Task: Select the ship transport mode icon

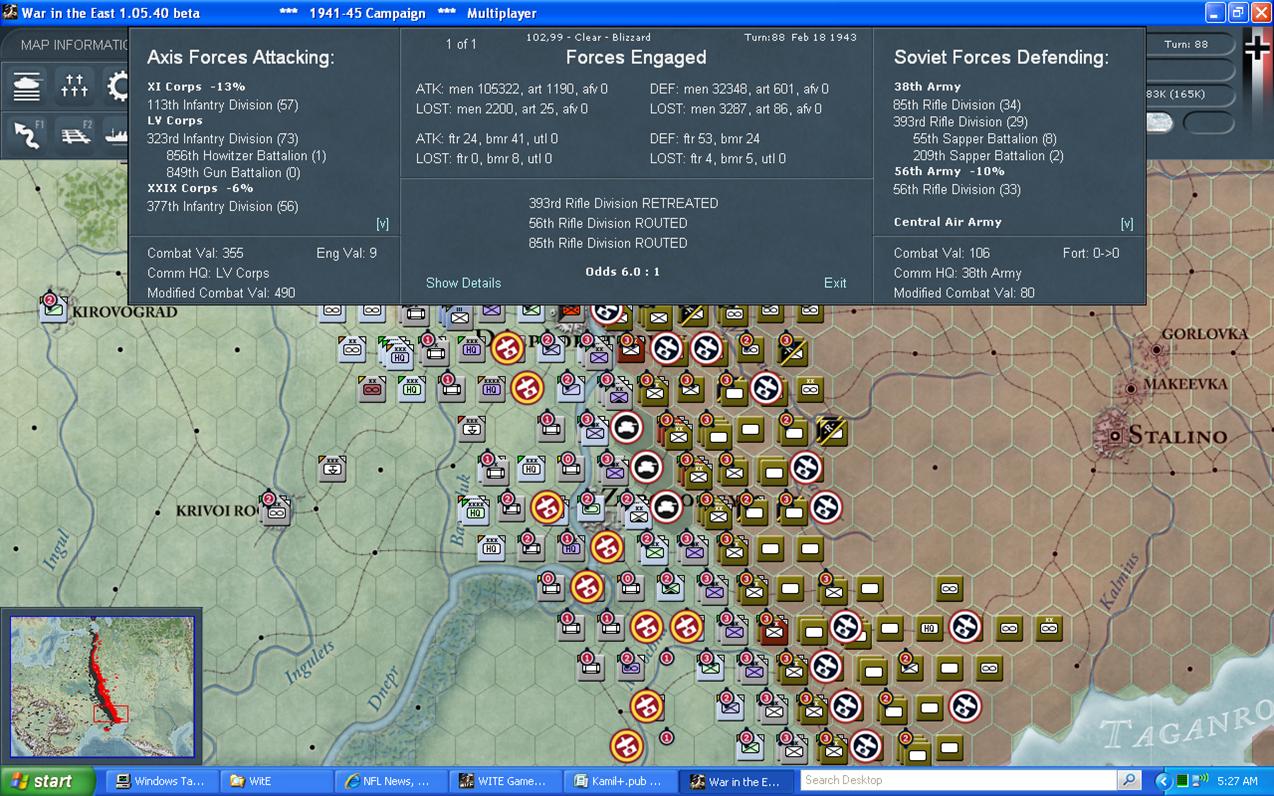Action: pyautogui.click(x=116, y=135)
